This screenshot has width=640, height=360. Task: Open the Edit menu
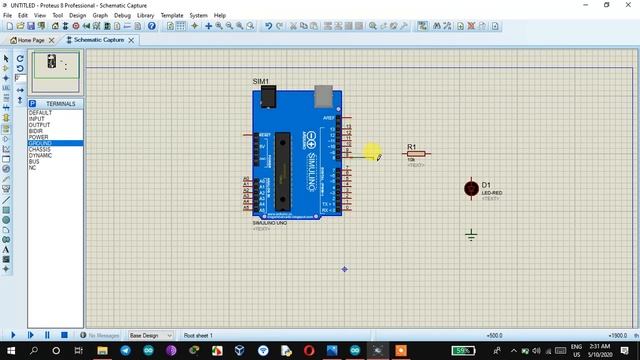coord(23,16)
